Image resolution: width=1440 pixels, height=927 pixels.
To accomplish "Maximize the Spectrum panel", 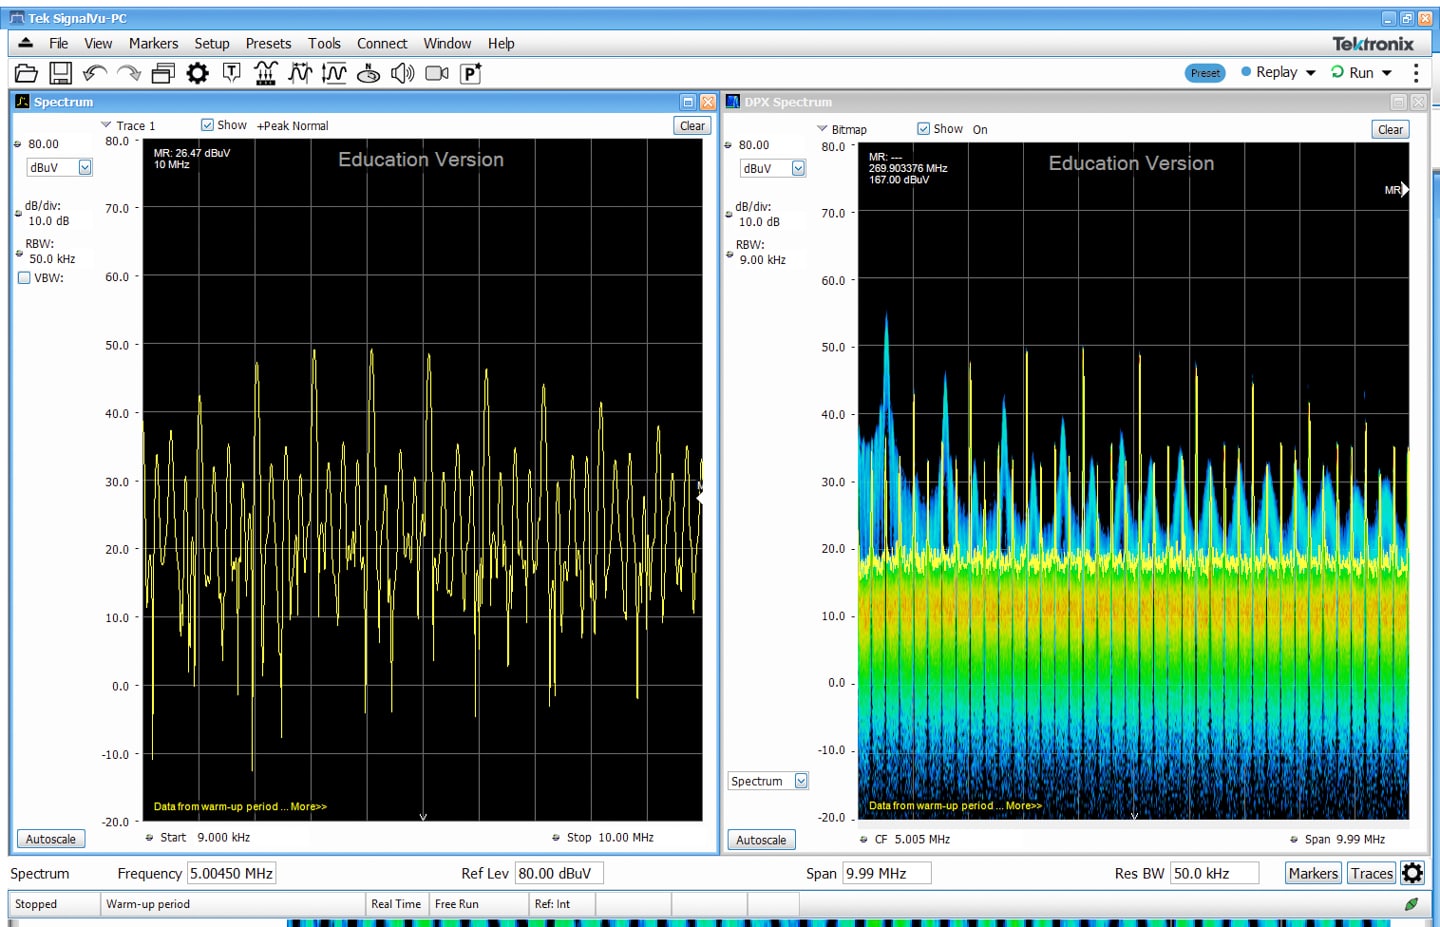I will [688, 102].
